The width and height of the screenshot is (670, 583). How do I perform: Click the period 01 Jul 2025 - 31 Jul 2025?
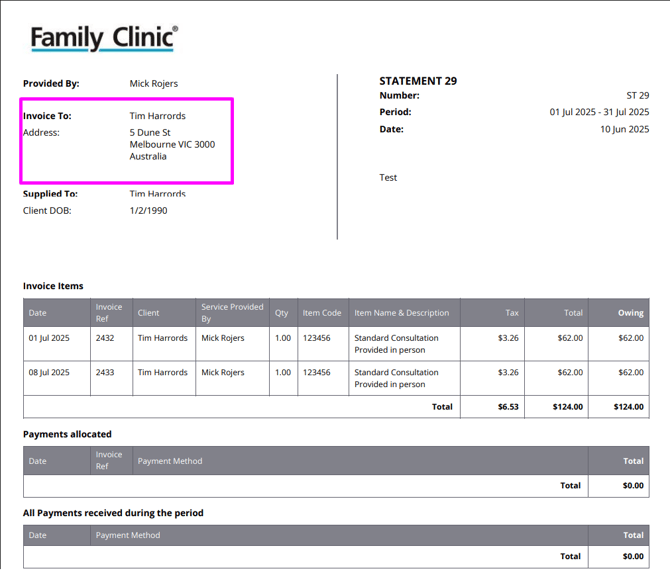click(599, 113)
